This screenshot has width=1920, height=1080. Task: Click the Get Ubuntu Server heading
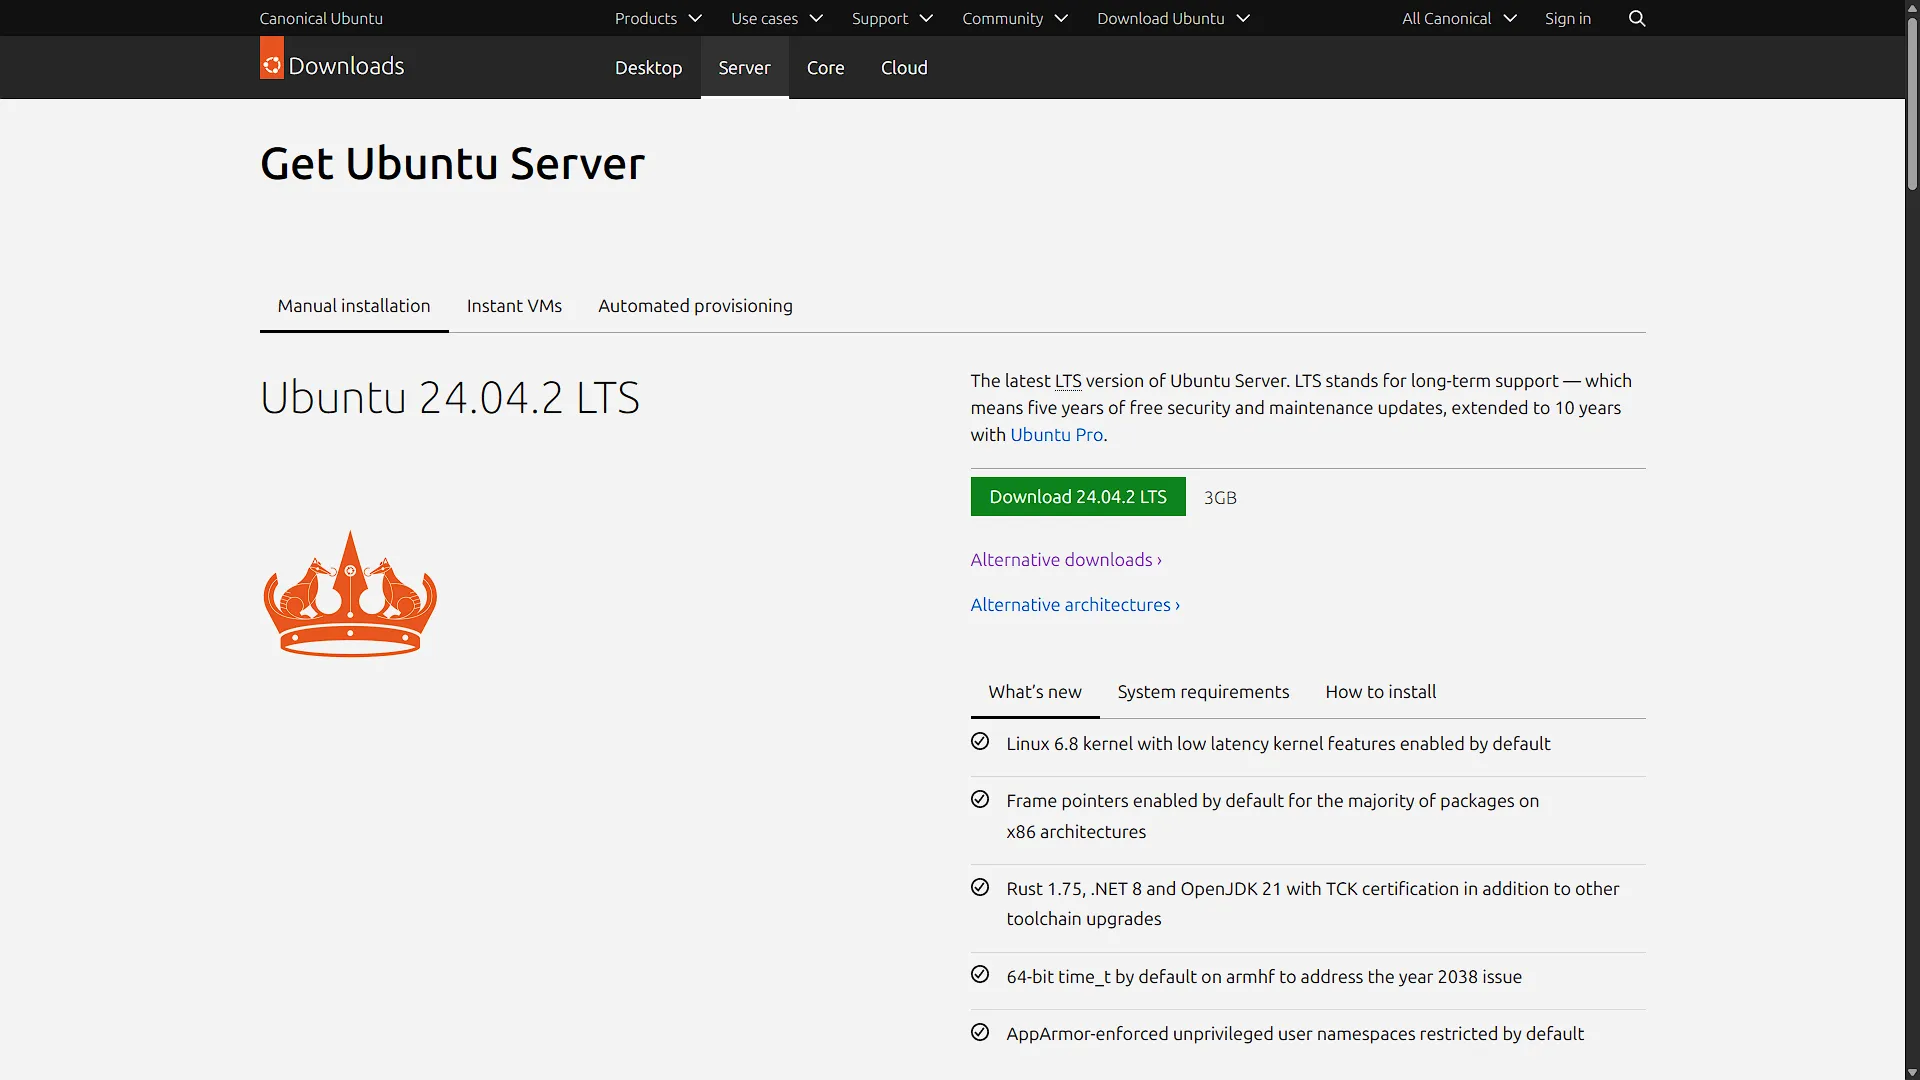coord(452,163)
